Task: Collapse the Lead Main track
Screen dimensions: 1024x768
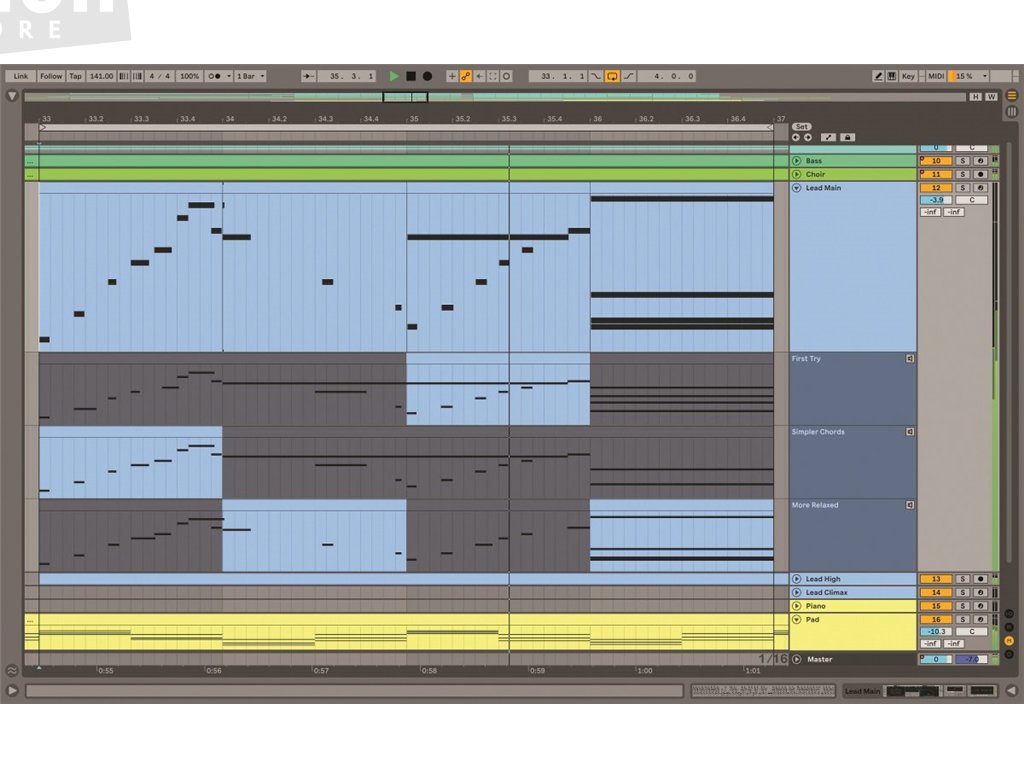Action: pyautogui.click(x=797, y=188)
